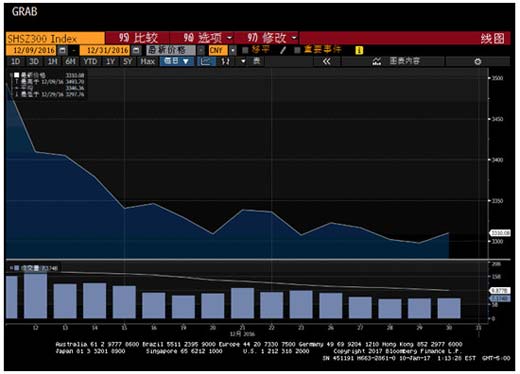Viewport: 520px width, 374px height.
Task: Click the Max range button
Action: (148, 61)
